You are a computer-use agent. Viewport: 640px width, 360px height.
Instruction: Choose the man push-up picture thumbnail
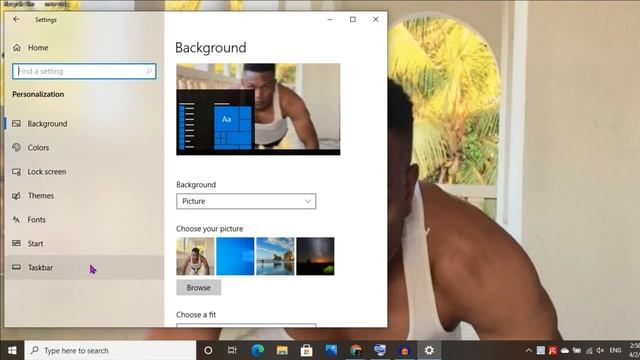(195, 256)
